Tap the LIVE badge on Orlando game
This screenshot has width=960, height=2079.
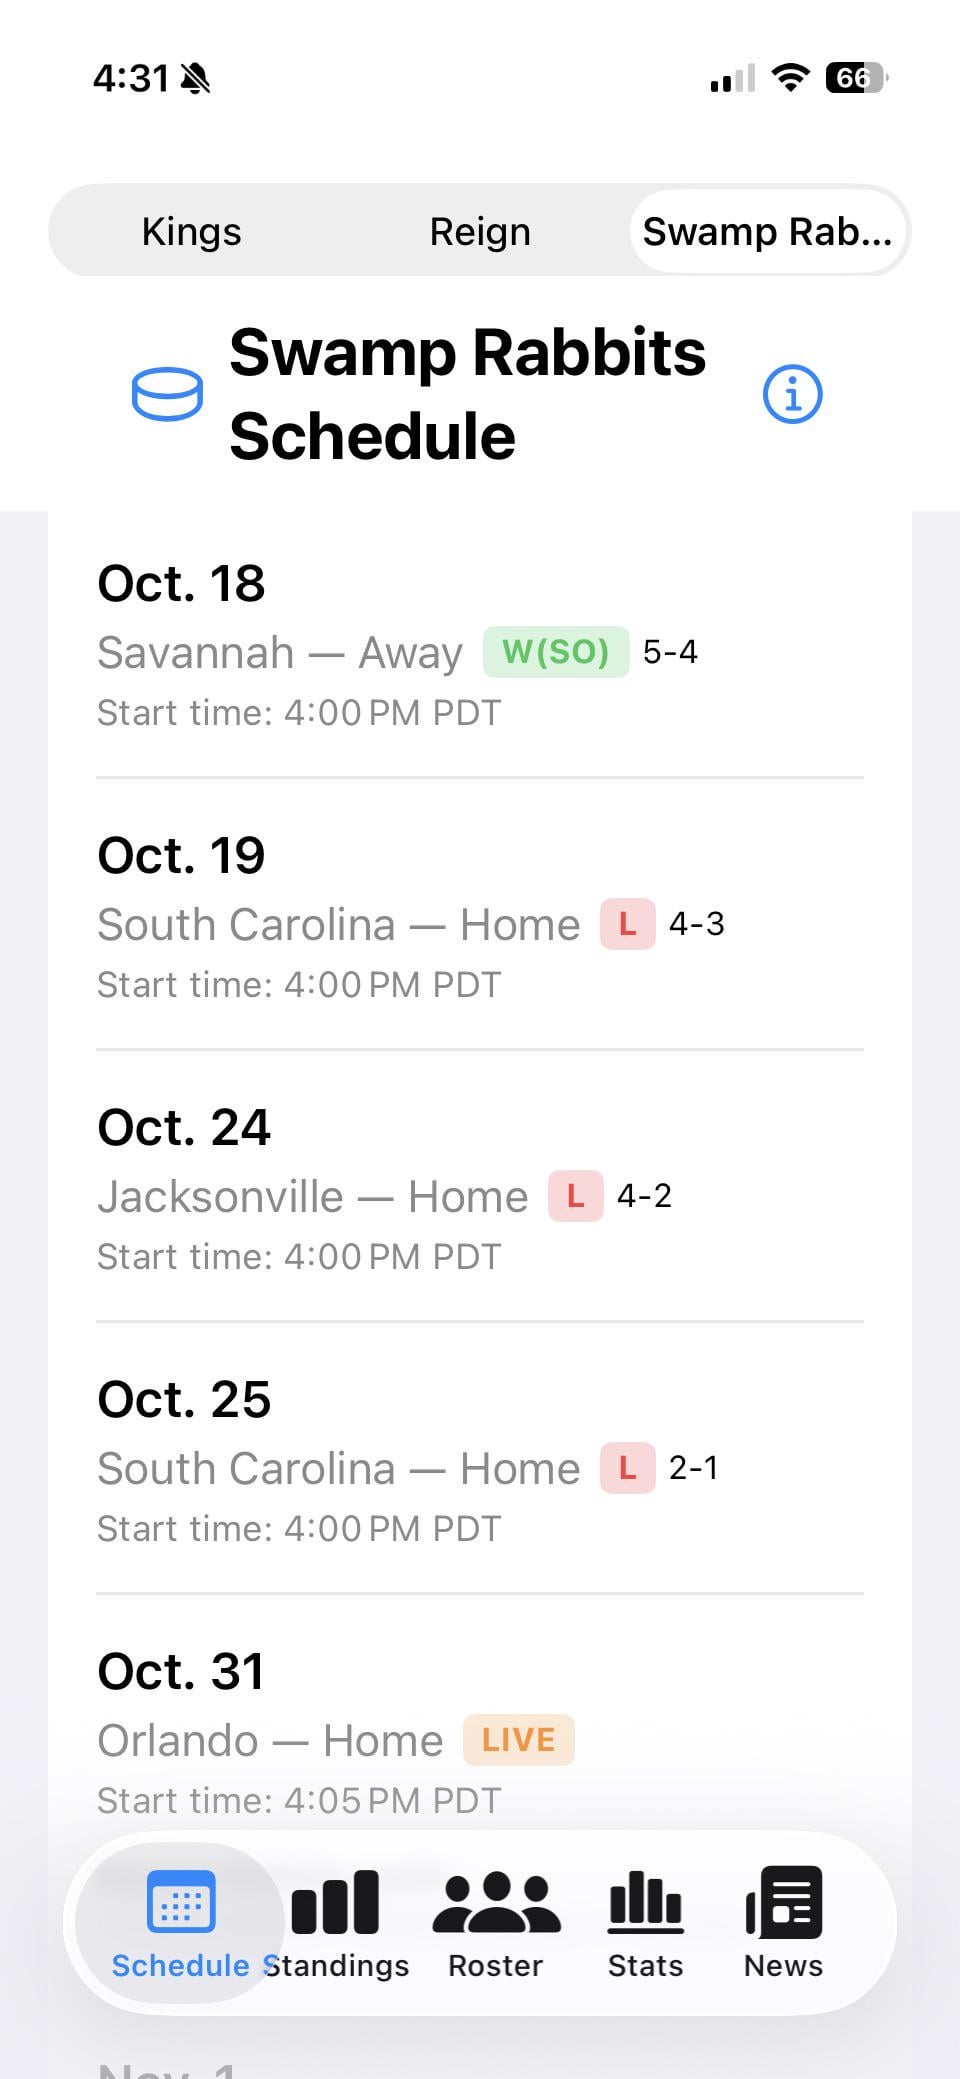[518, 1740]
